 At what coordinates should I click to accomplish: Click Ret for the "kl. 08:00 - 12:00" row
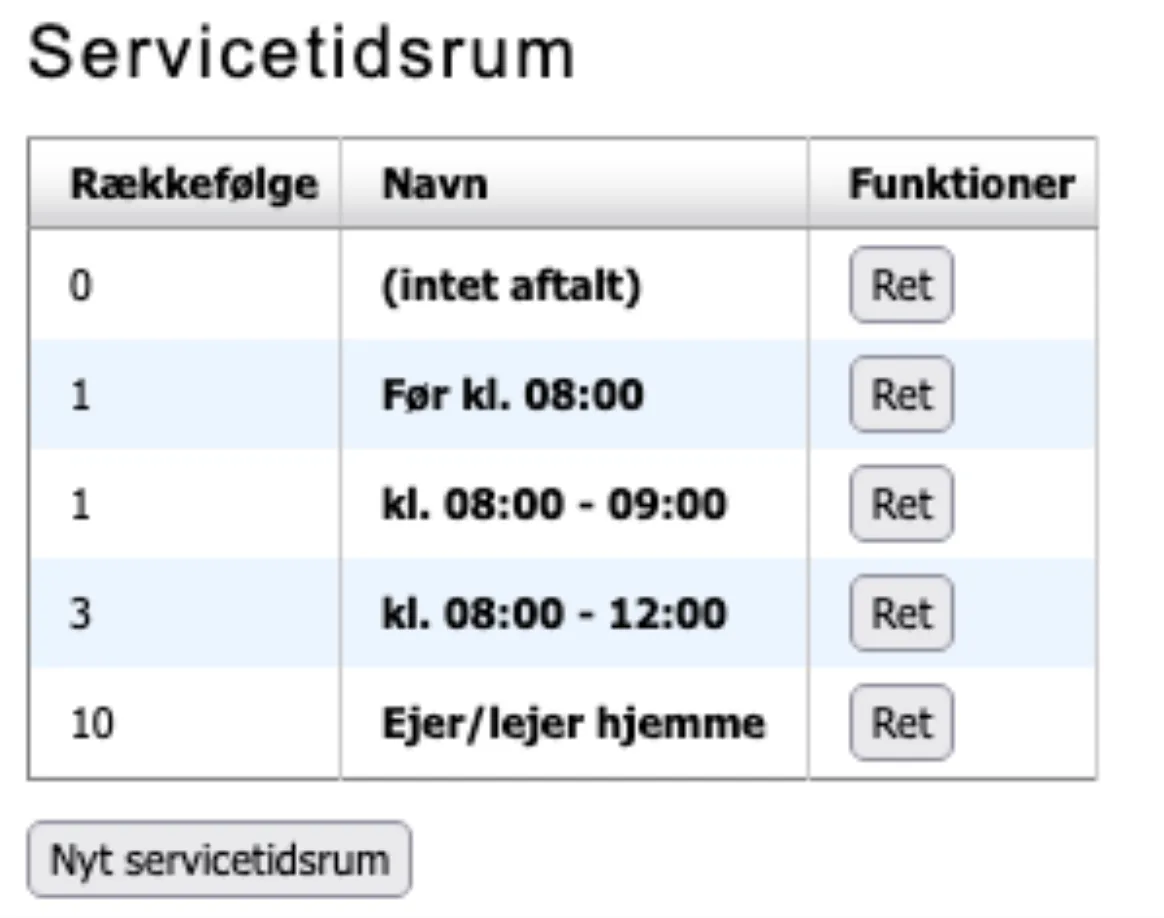click(900, 613)
